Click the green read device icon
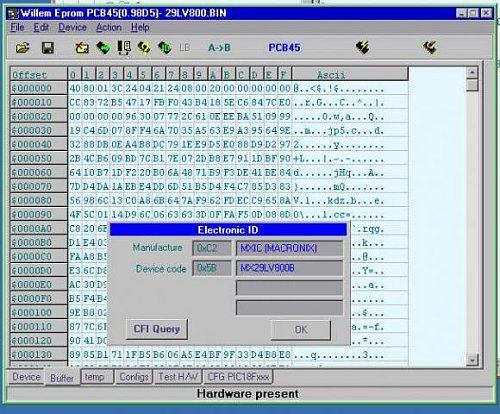Image resolution: width=500 pixels, height=414 pixels. tap(103, 48)
